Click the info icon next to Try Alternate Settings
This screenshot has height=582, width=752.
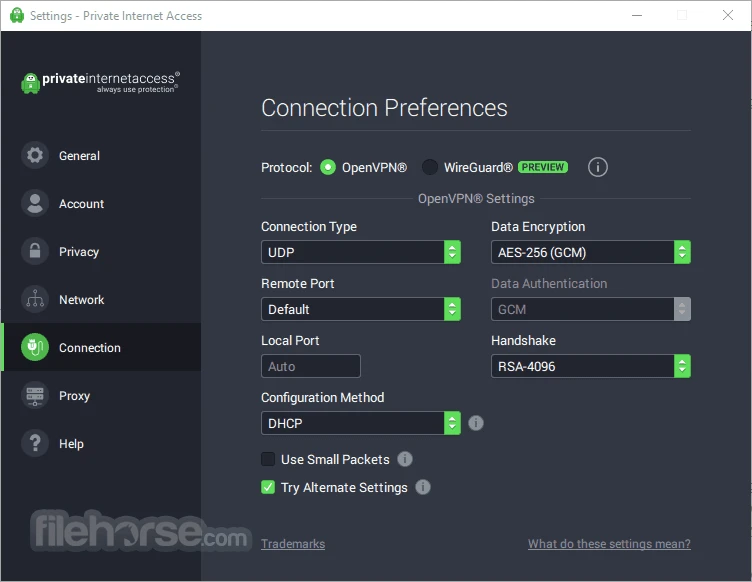(x=423, y=487)
